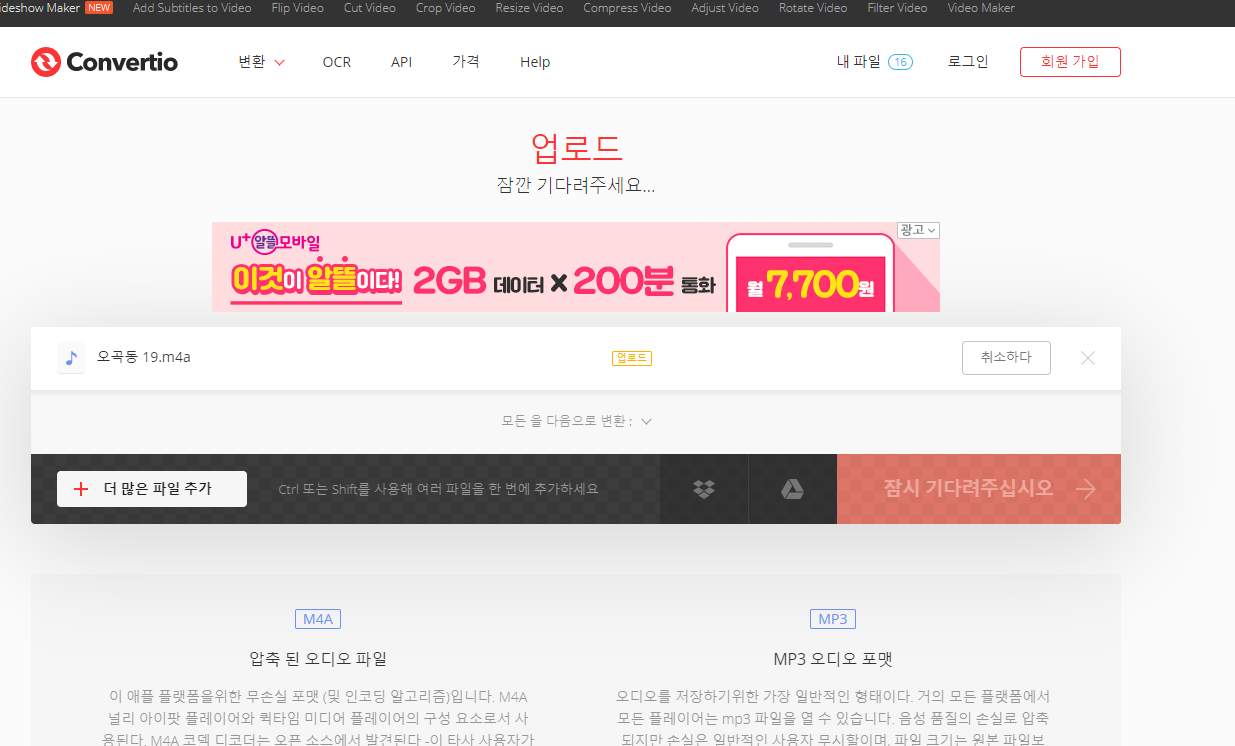Click the 16 file count badge

click(900, 62)
